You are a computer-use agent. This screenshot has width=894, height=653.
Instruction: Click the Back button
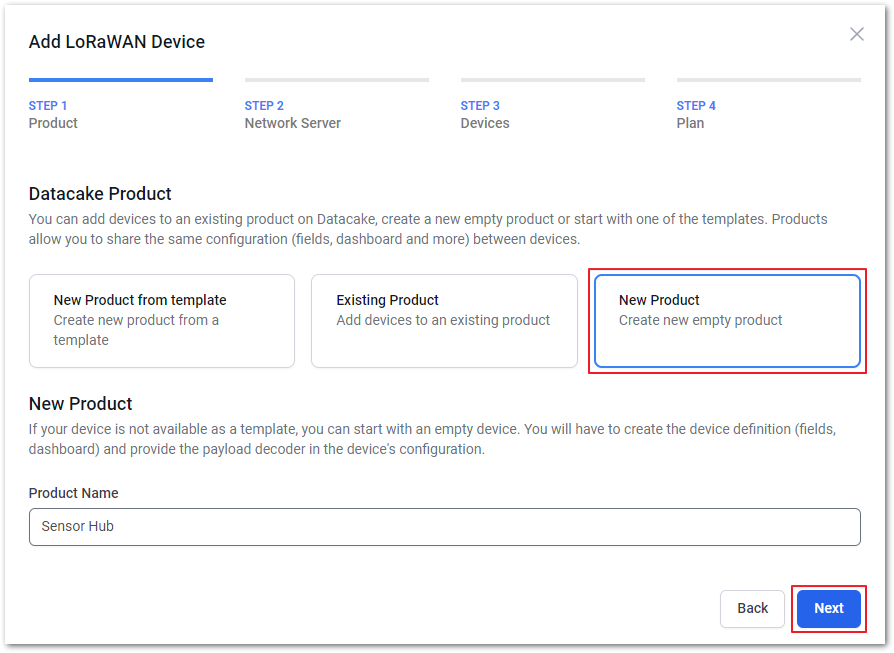pos(752,609)
